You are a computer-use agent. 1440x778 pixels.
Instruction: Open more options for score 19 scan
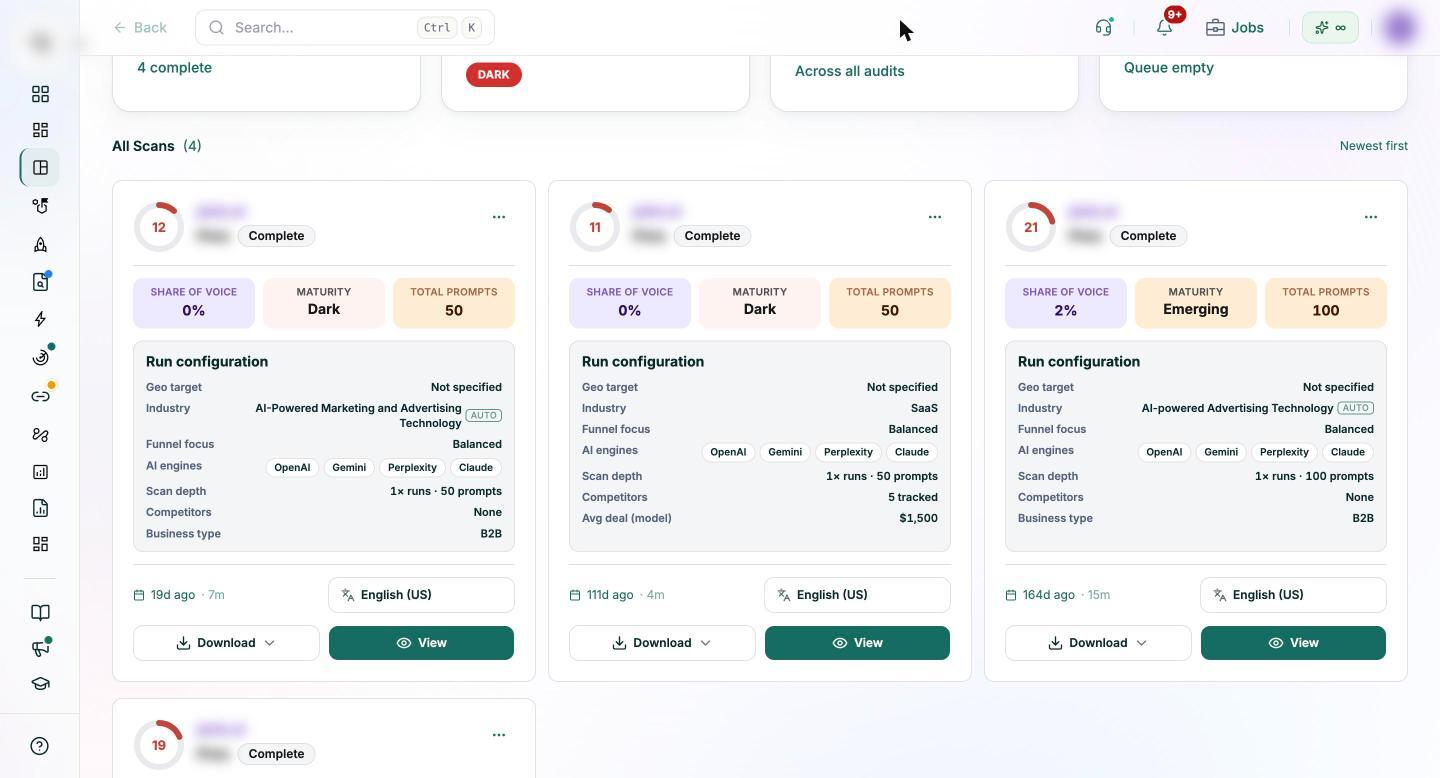click(499, 735)
